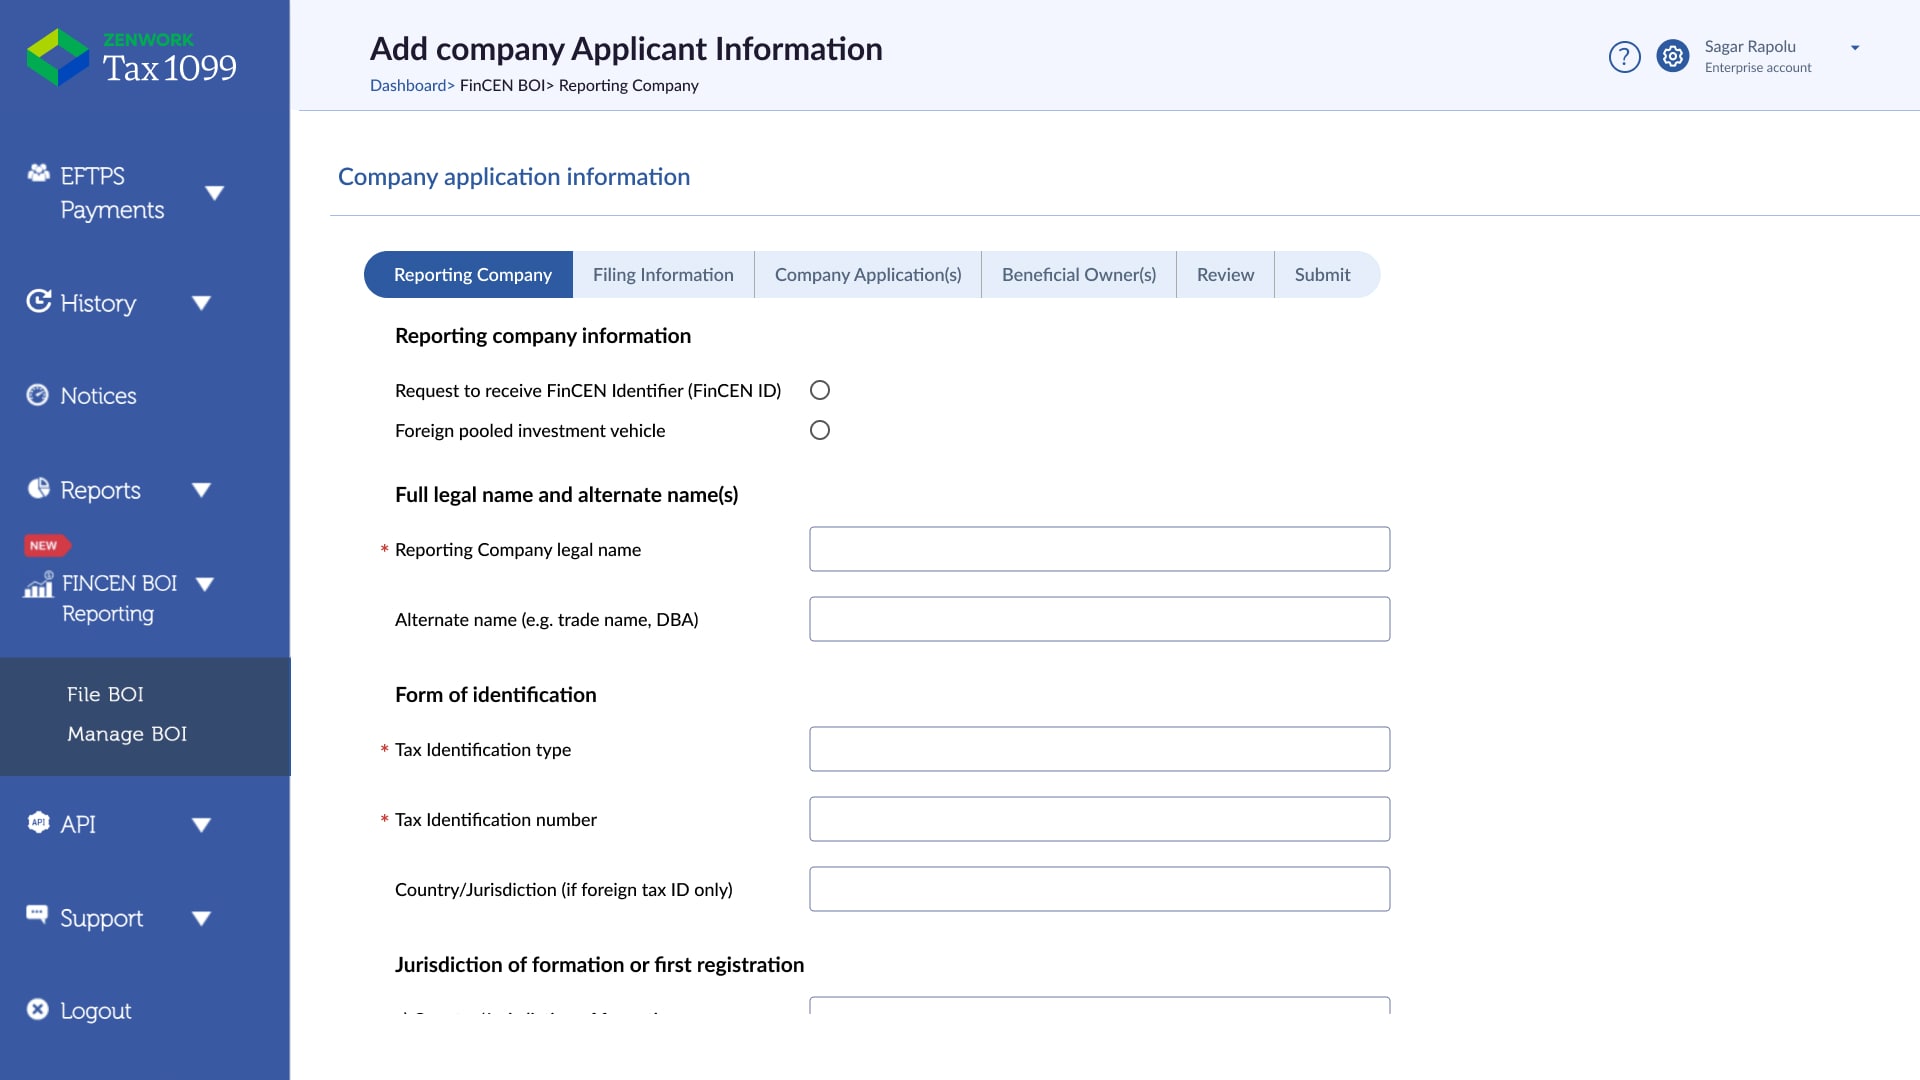
Task: Click the Tax Identification number field
Action: click(1099, 819)
